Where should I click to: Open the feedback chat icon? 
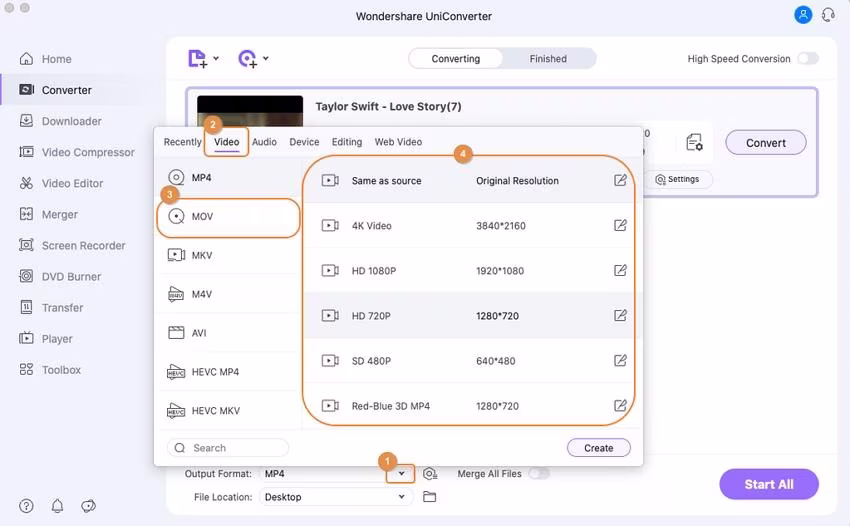(x=88, y=506)
